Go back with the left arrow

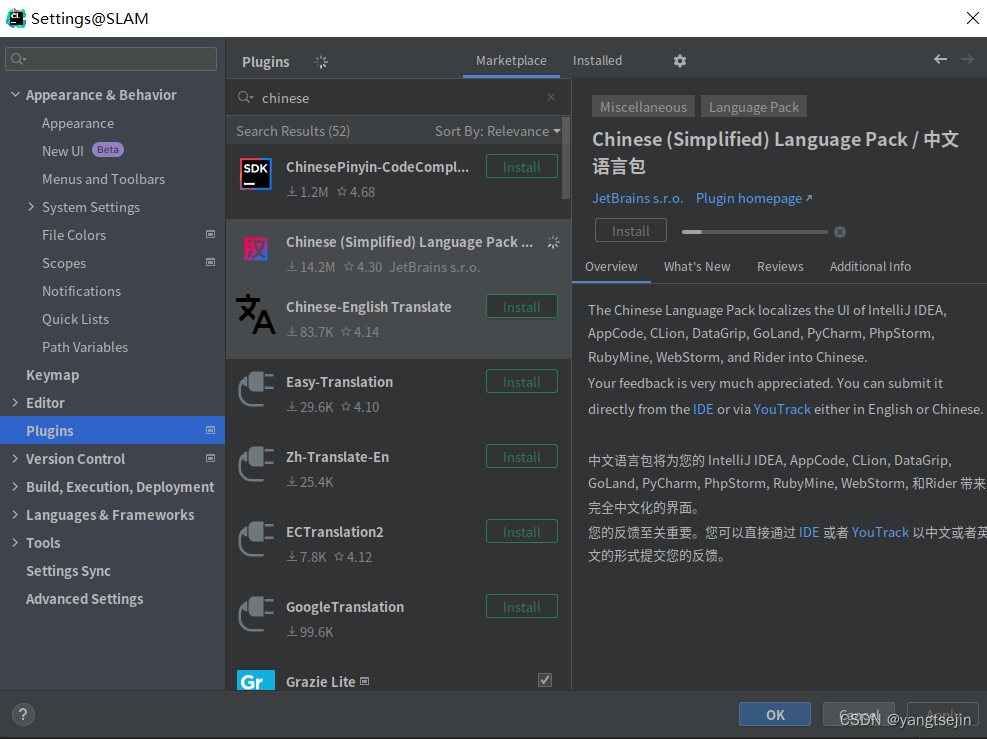coord(940,59)
